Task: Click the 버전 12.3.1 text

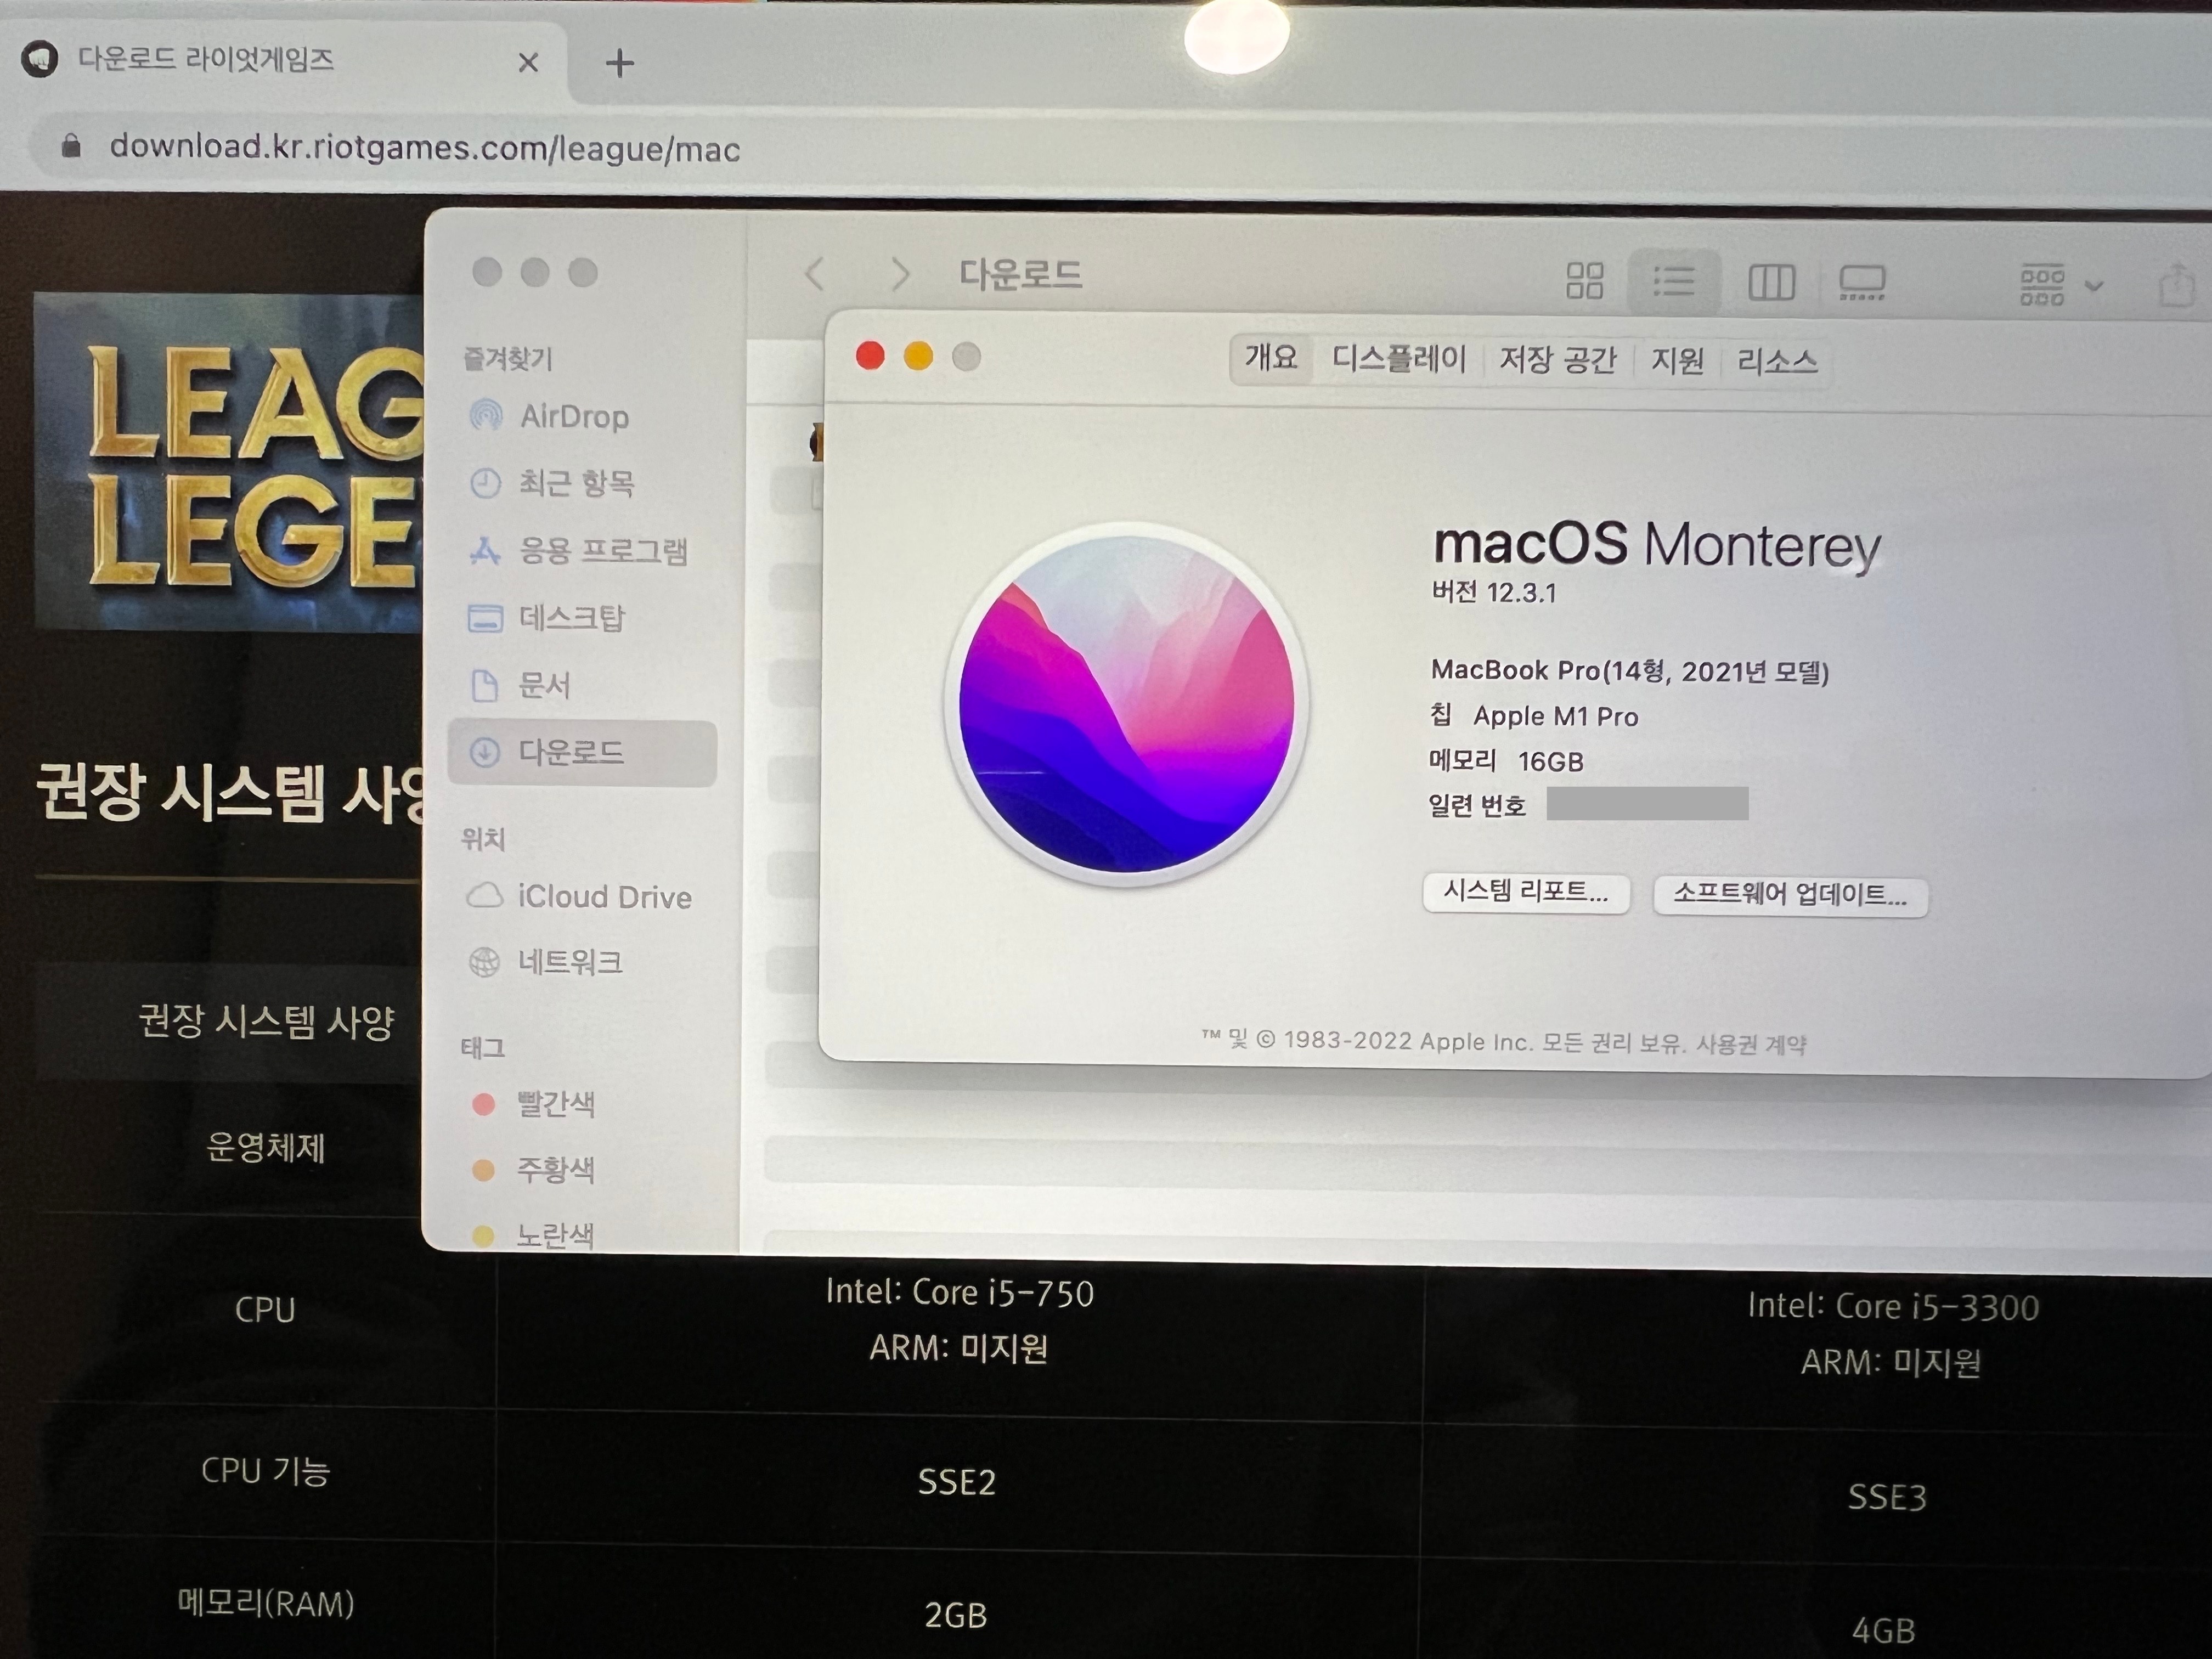Action: (1494, 592)
